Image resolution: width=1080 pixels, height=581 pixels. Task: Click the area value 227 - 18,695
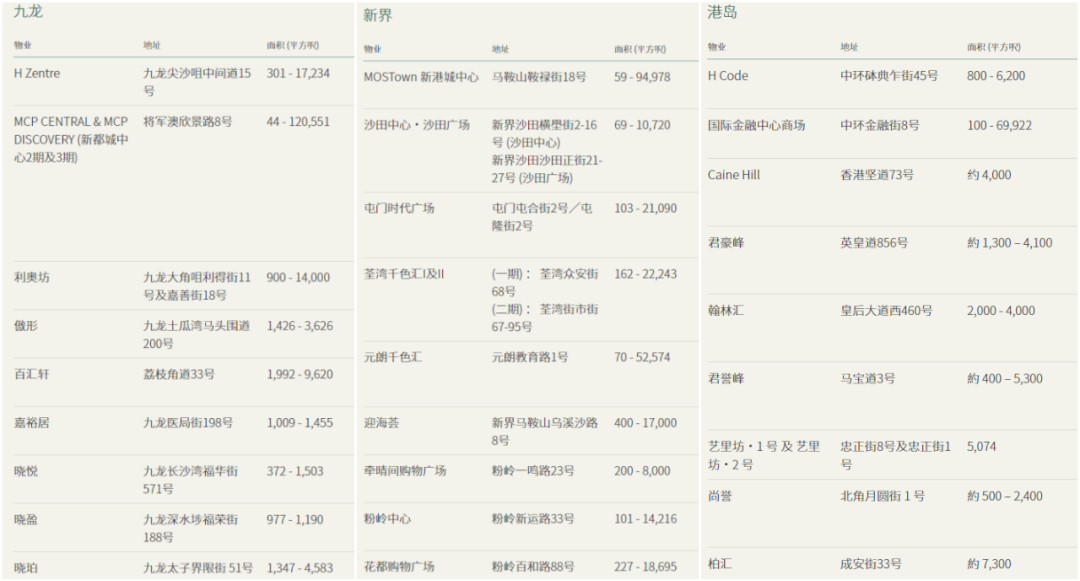point(645,567)
